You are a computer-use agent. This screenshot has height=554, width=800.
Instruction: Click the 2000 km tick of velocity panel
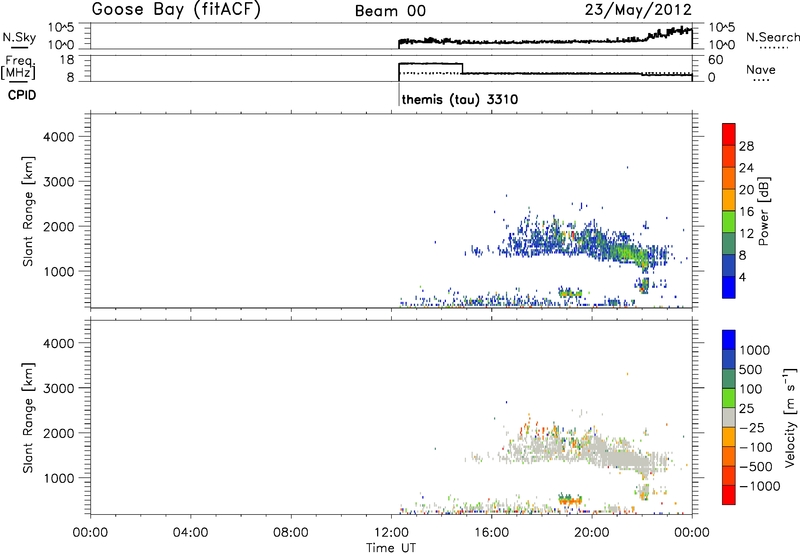pyautogui.click(x=59, y=433)
